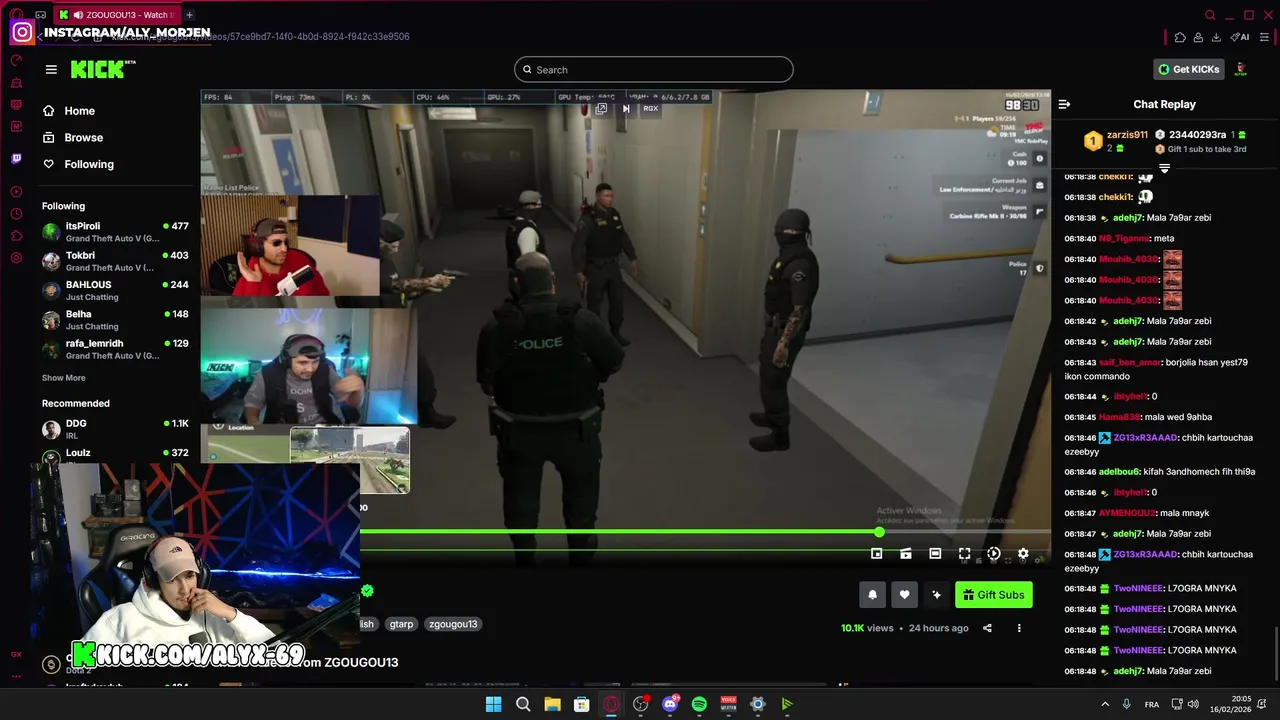Open Discord from the taskbar

[670, 704]
